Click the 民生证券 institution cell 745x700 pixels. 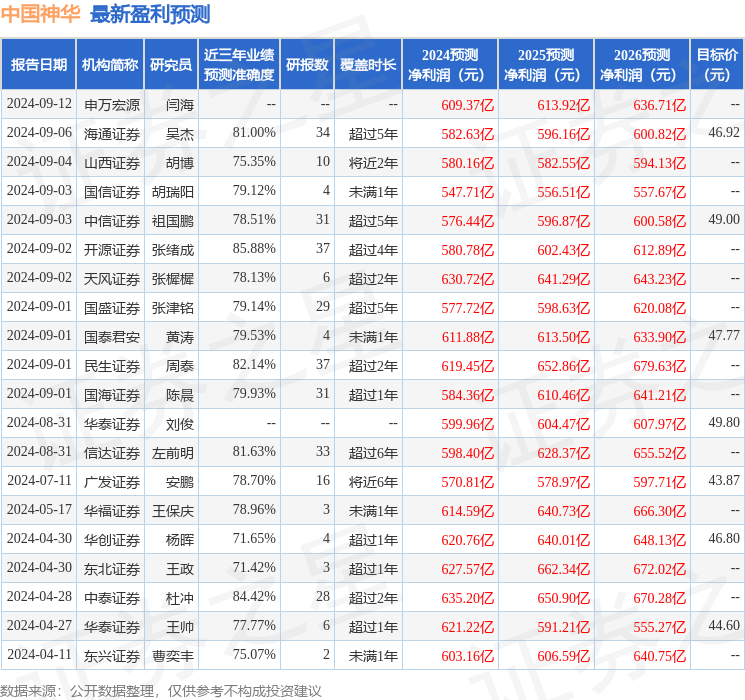coord(112,365)
